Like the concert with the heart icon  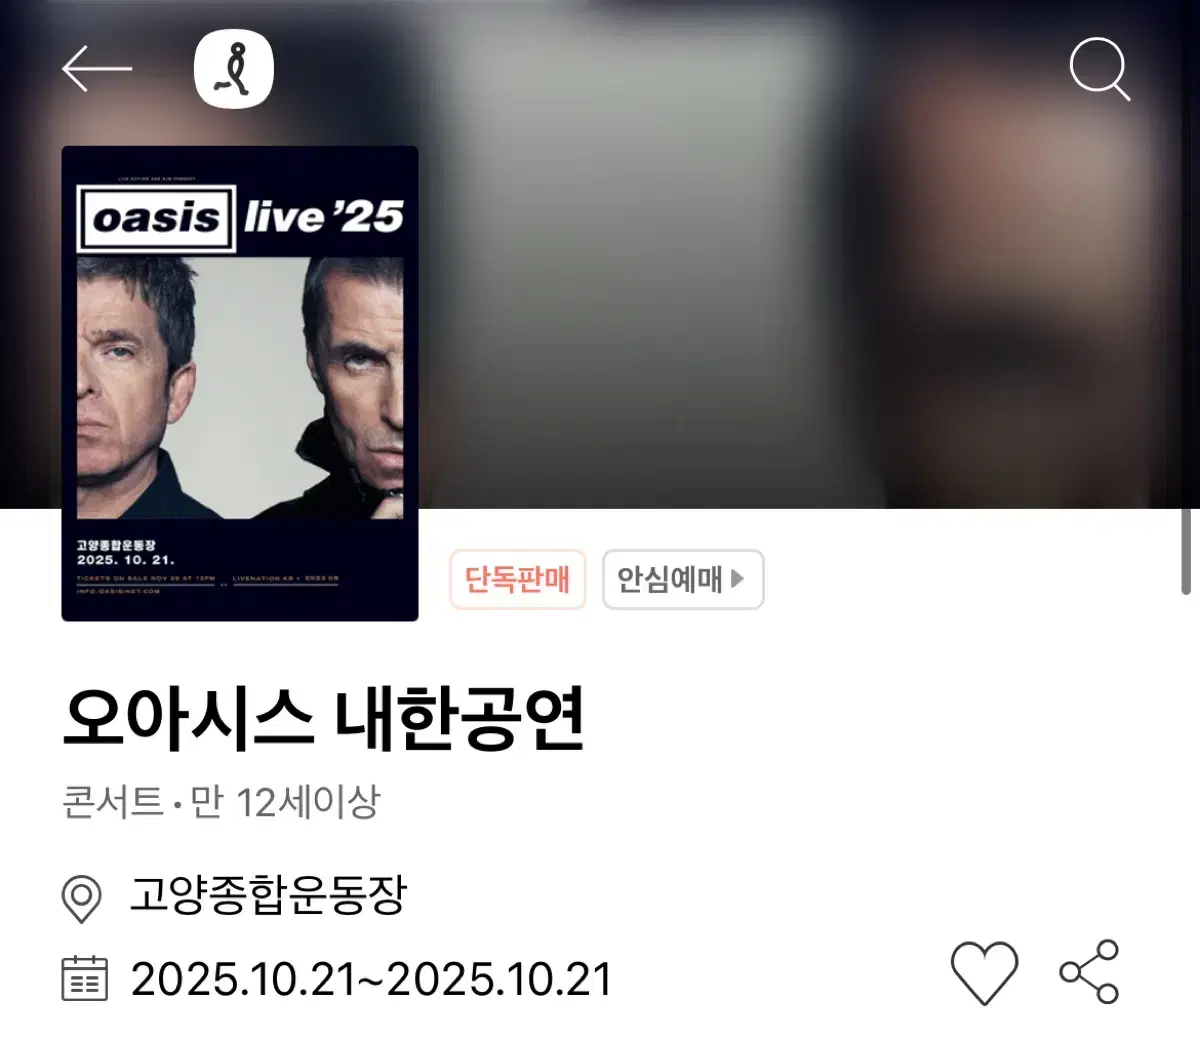[984, 972]
